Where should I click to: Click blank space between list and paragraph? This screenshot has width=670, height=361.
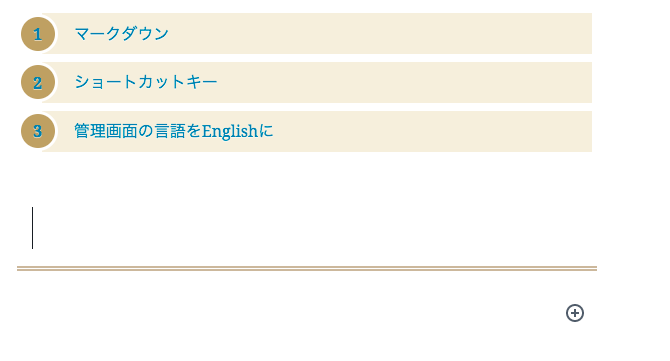[307, 176]
